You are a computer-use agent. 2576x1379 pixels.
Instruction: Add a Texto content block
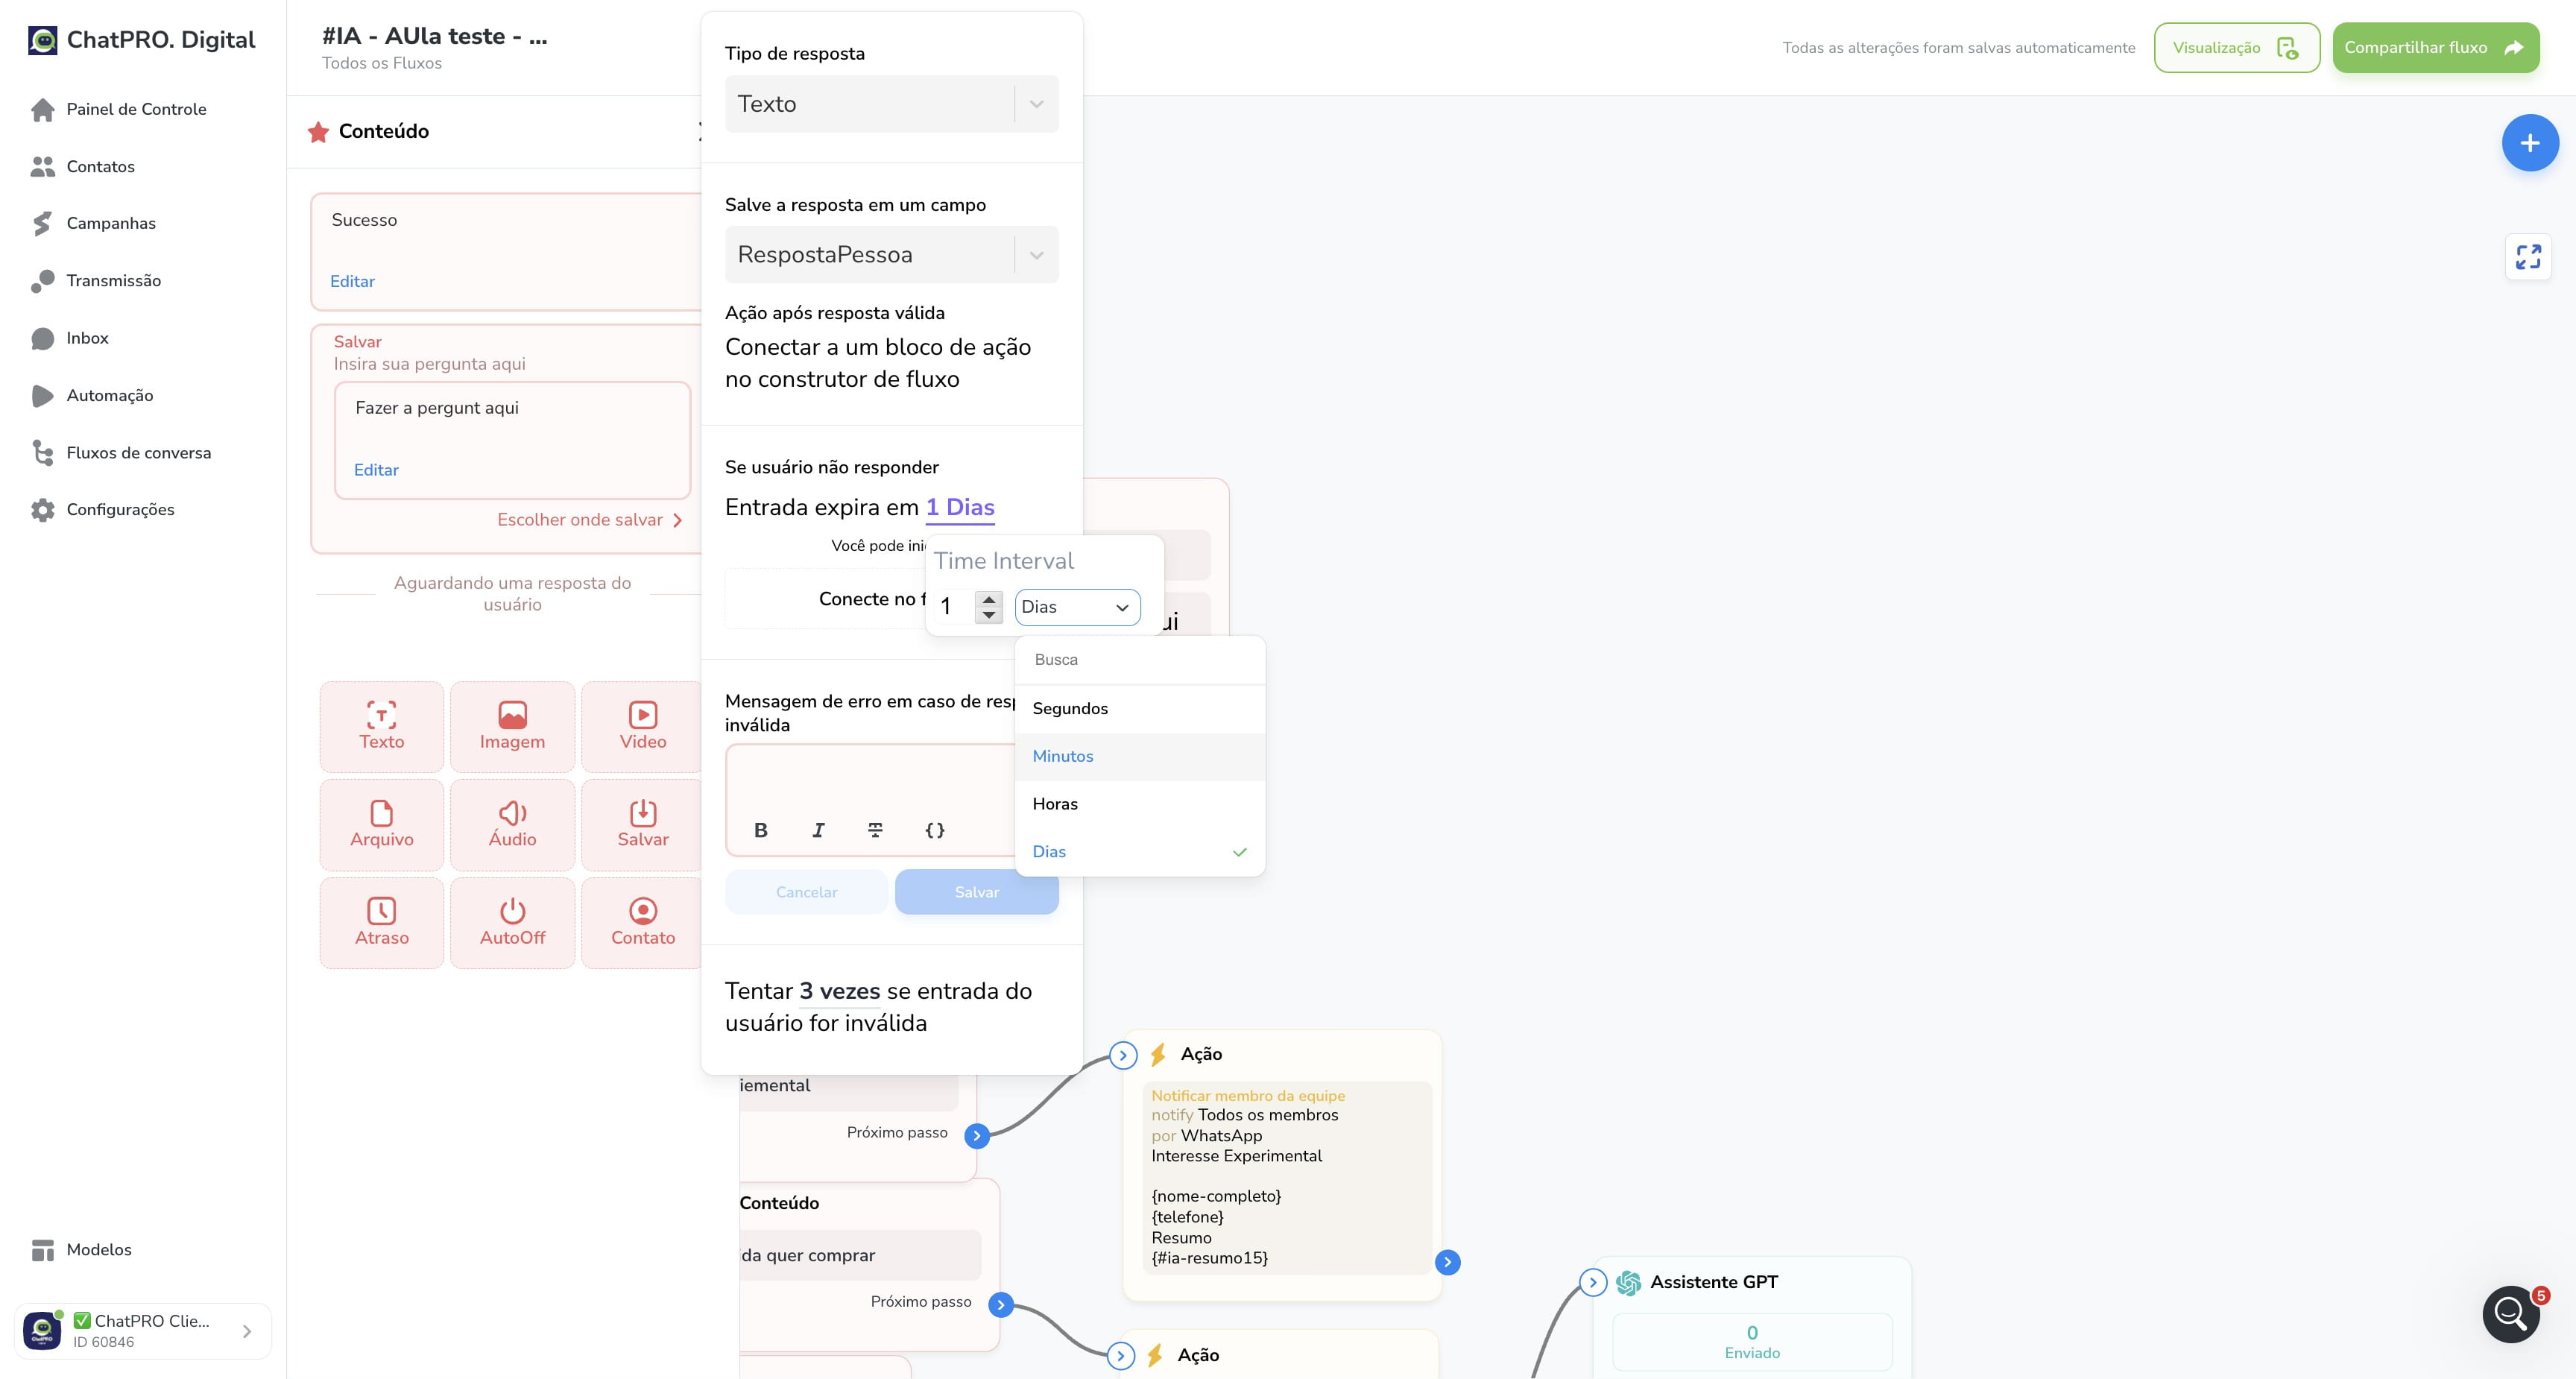[382, 727]
